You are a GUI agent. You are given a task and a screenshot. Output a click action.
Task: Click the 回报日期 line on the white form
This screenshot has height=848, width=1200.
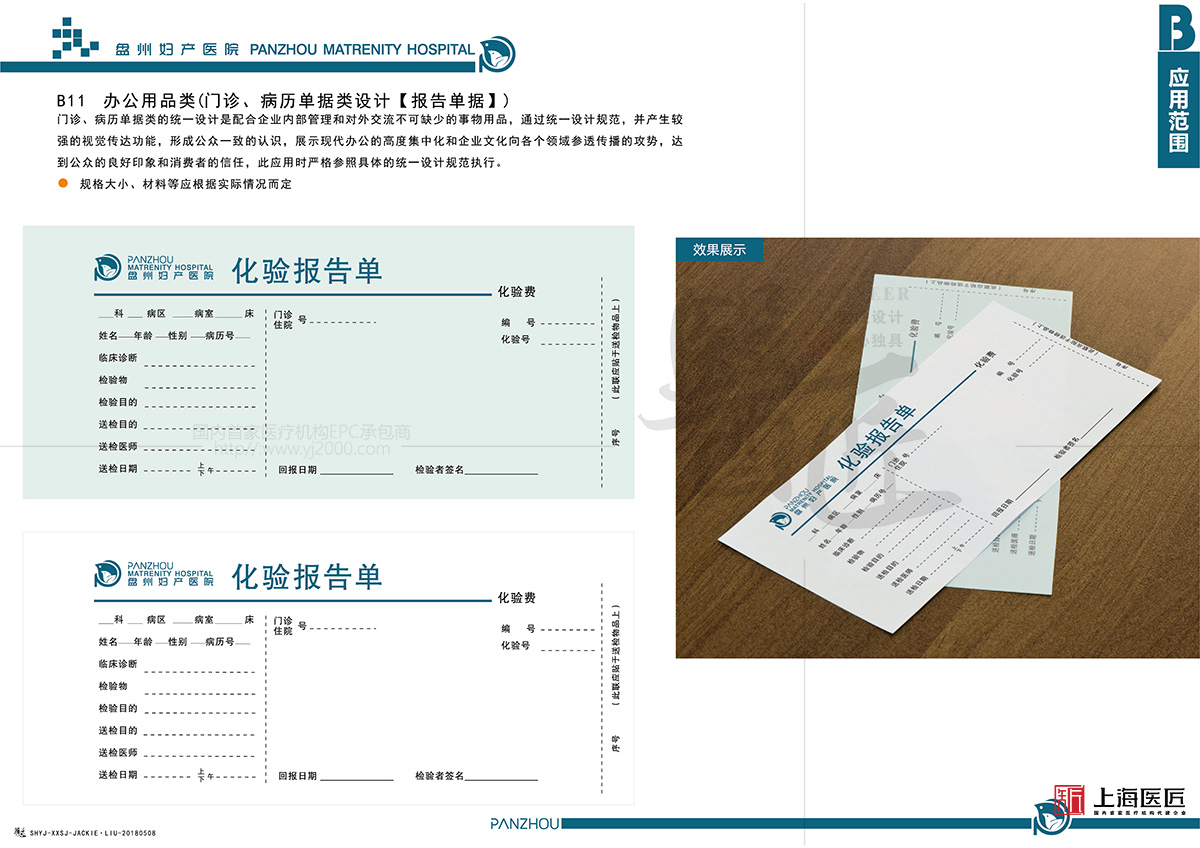[356, 776]
